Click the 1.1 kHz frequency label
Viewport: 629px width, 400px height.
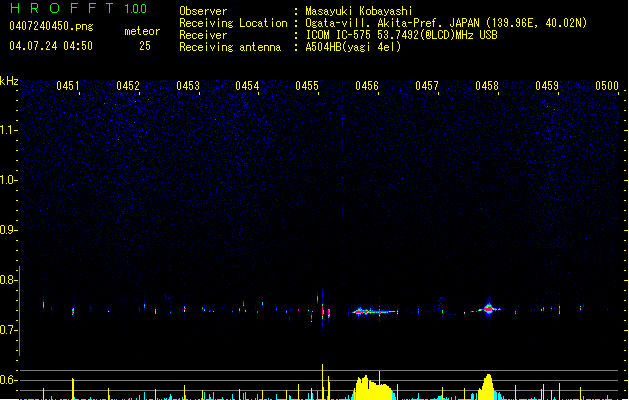(x=8, y=130)
